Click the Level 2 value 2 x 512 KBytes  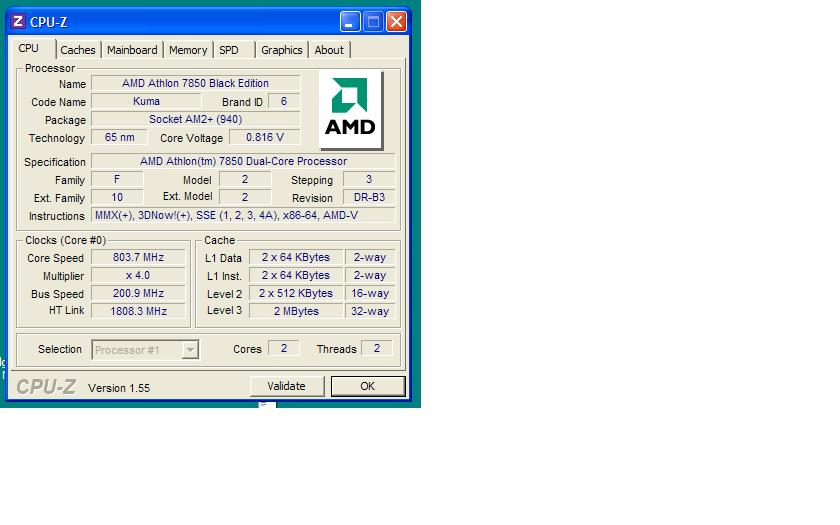(296, 293)
